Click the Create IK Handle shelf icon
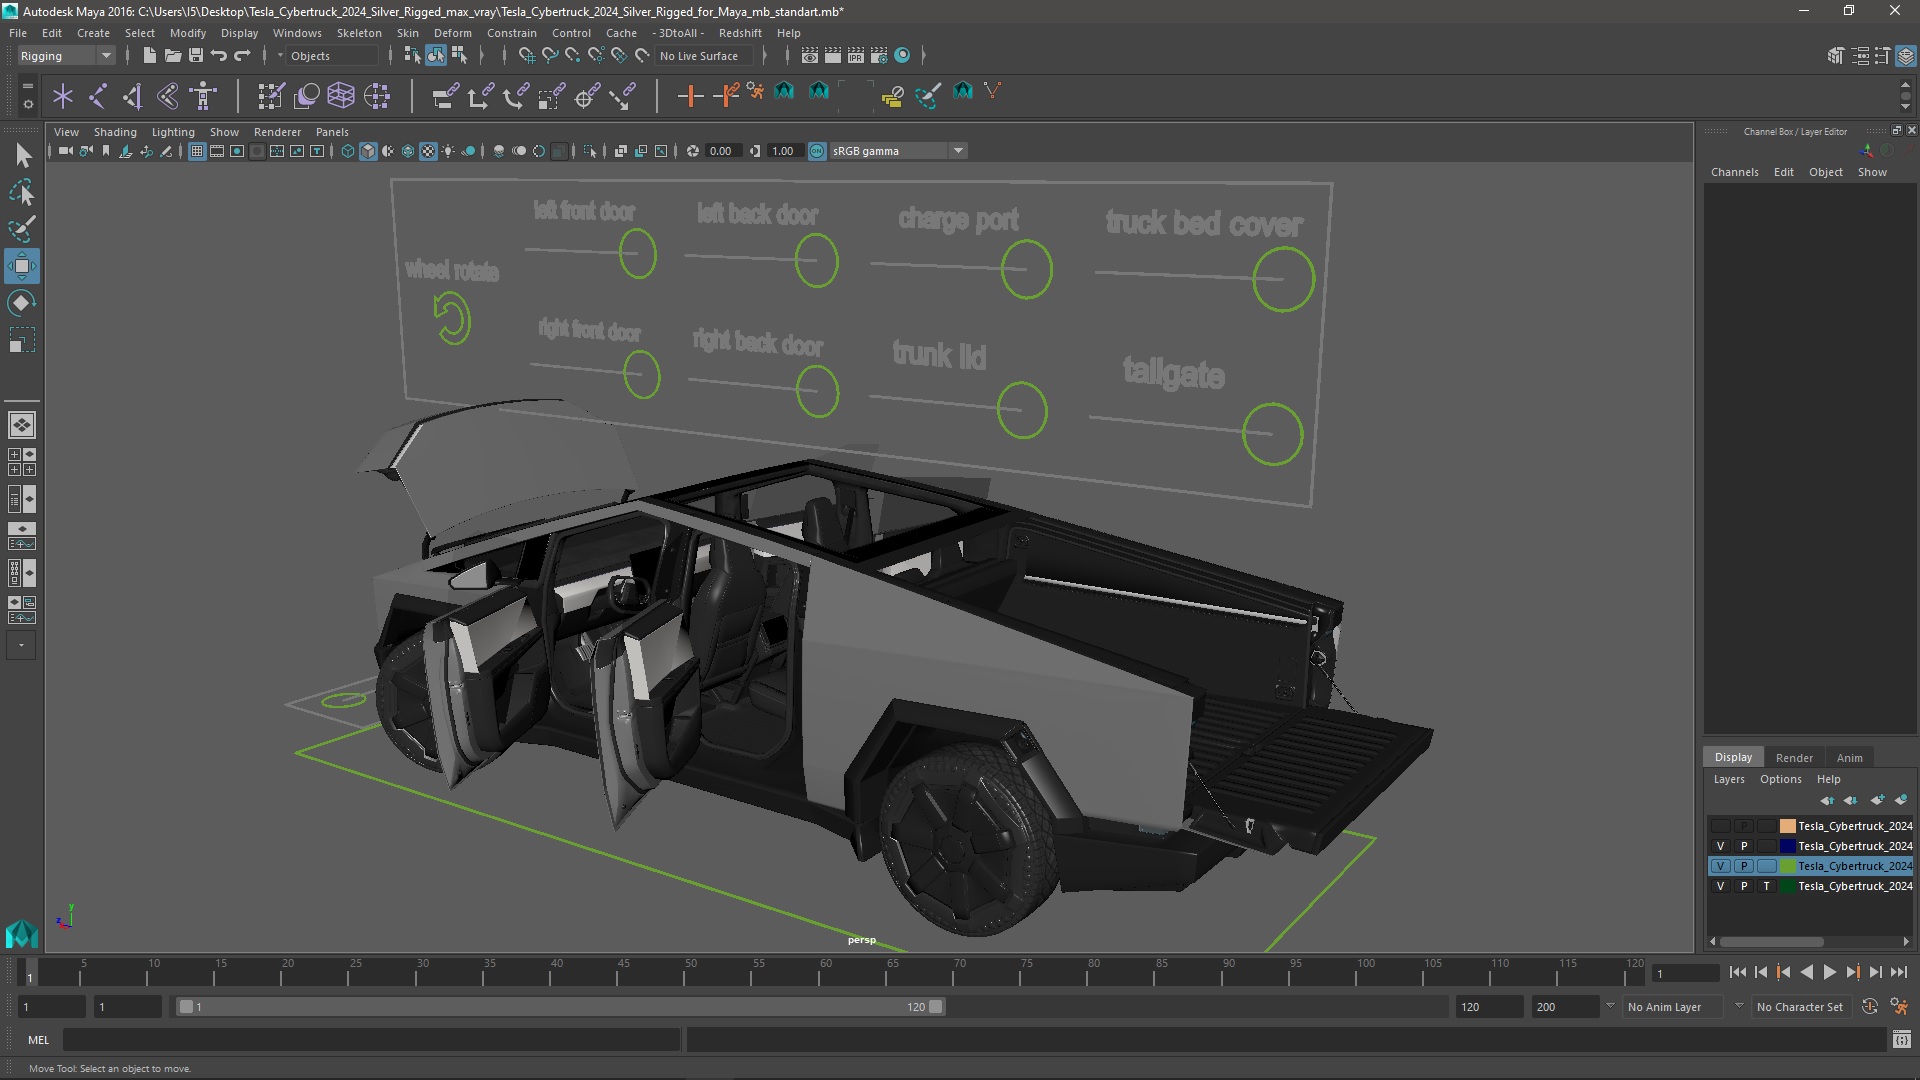 coord(133,96)
